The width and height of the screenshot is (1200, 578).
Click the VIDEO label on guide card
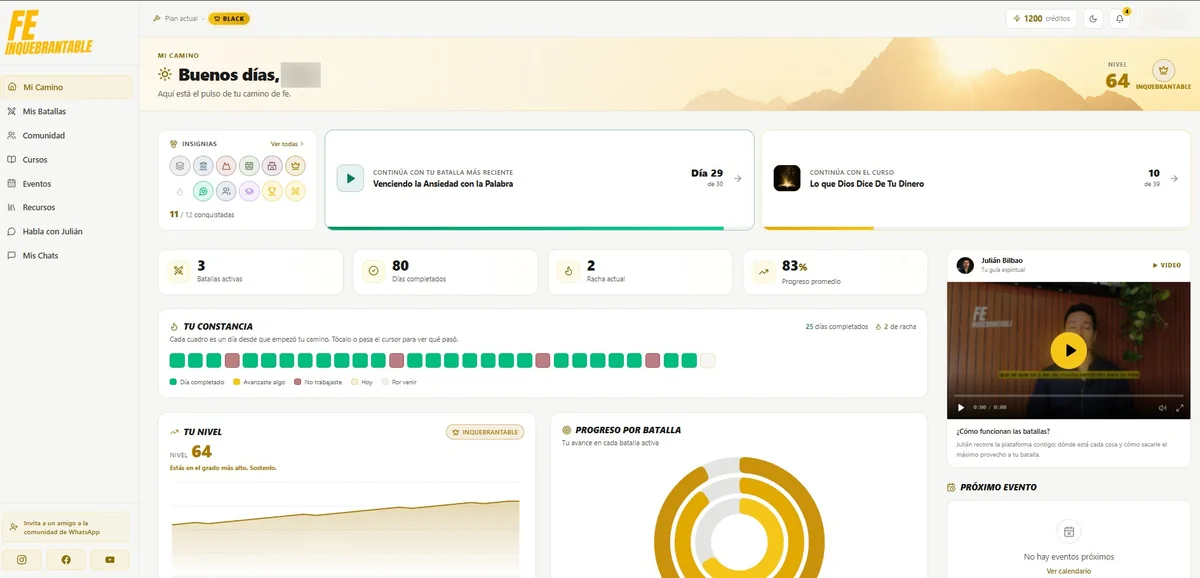coord(1167,265)
